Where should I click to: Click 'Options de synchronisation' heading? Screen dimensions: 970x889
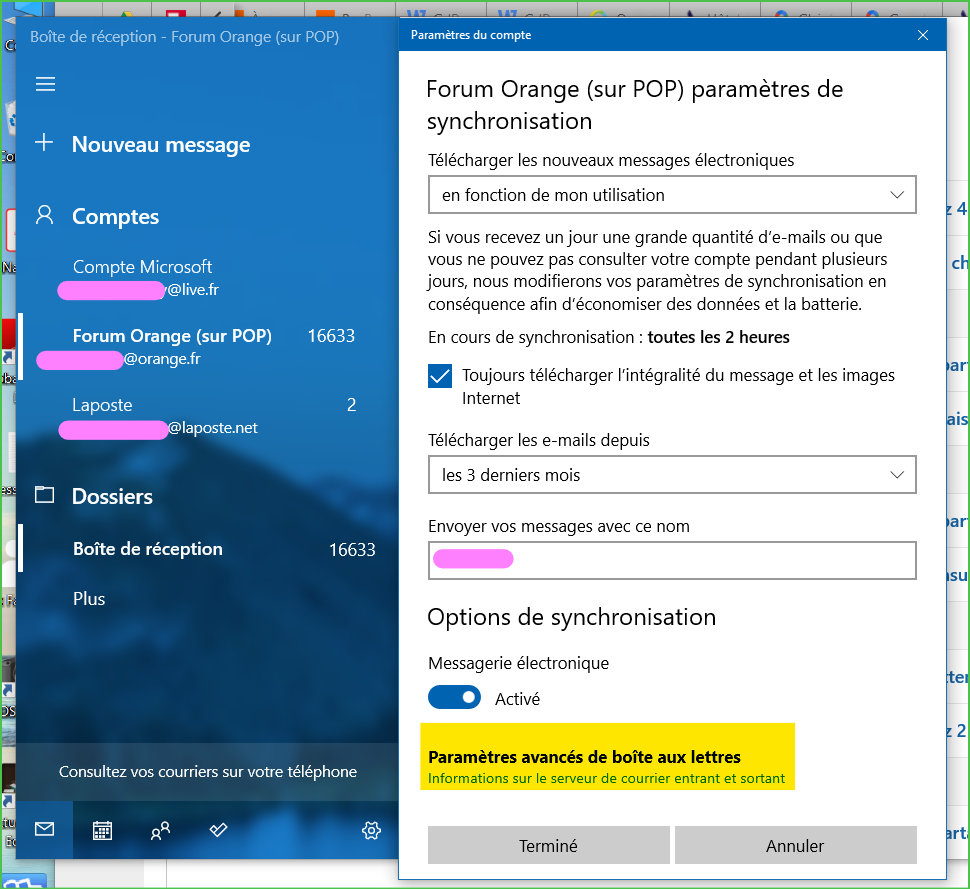pos(572,617)
